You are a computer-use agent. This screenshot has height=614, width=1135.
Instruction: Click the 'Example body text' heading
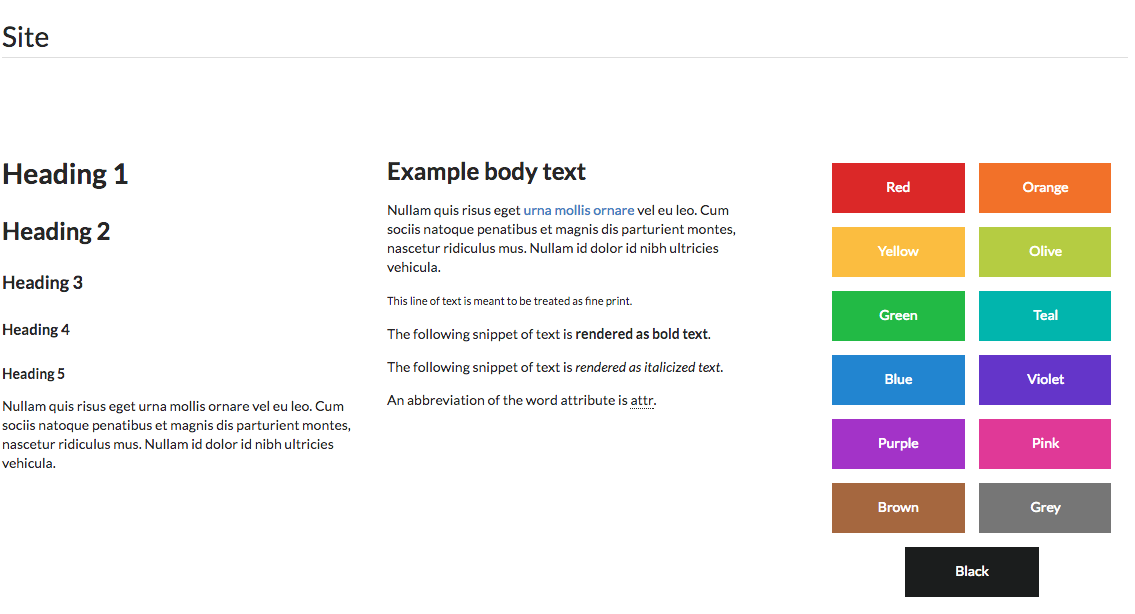(486, 172)
